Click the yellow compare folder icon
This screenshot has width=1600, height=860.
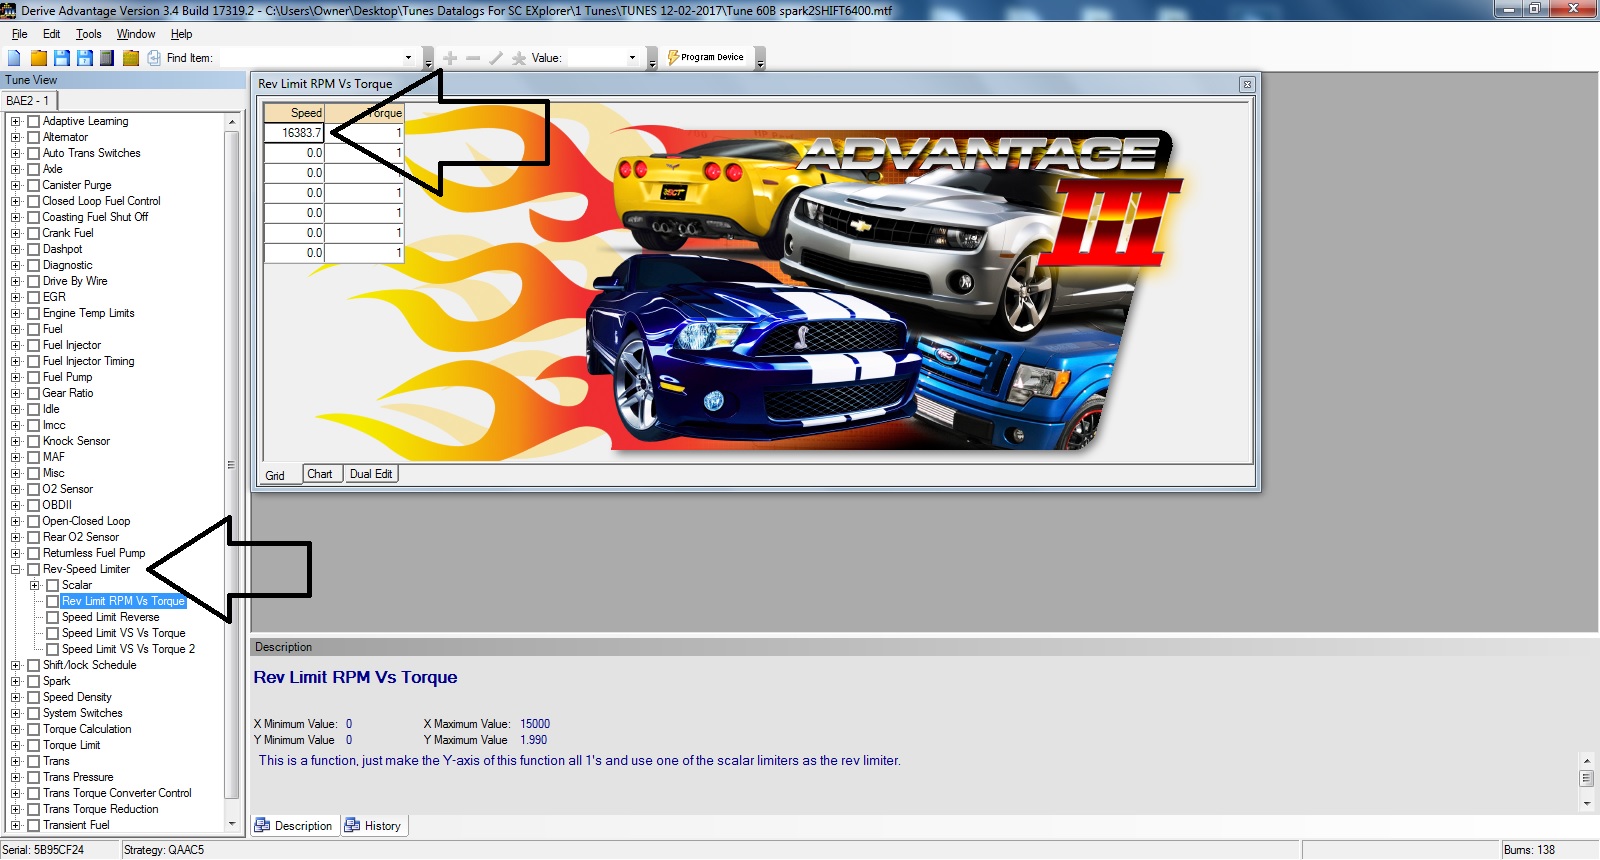131,58
